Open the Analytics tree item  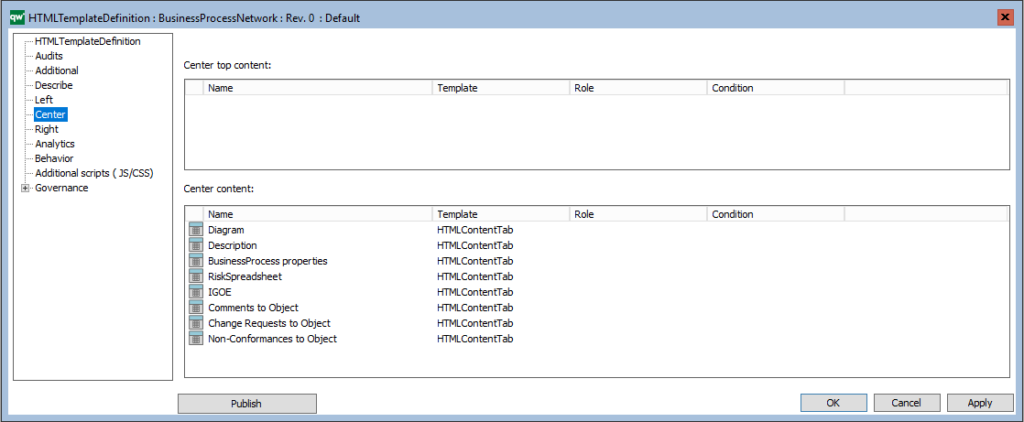(55, 144)
